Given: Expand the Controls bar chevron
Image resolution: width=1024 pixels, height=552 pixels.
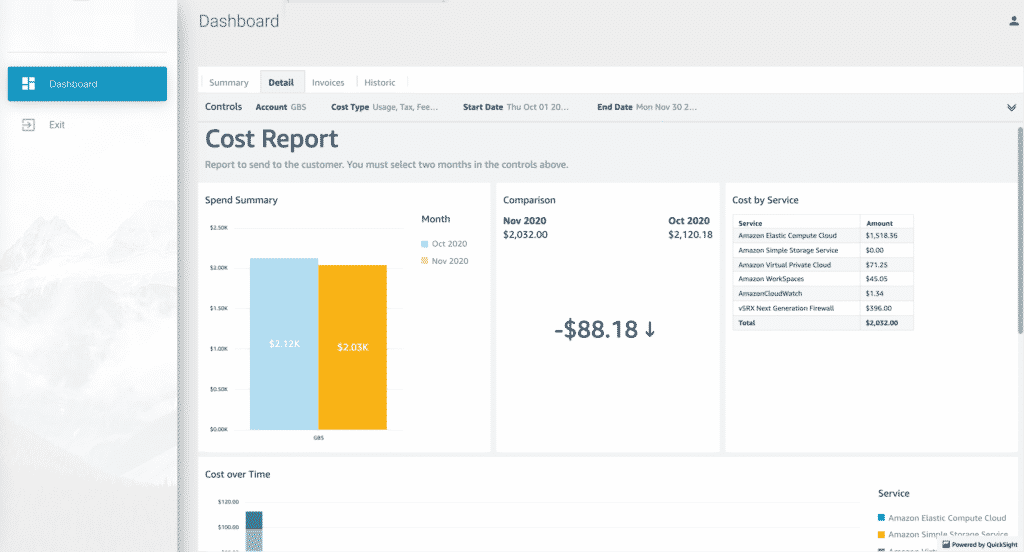Looking at the screenshot, I should 1011,107.
